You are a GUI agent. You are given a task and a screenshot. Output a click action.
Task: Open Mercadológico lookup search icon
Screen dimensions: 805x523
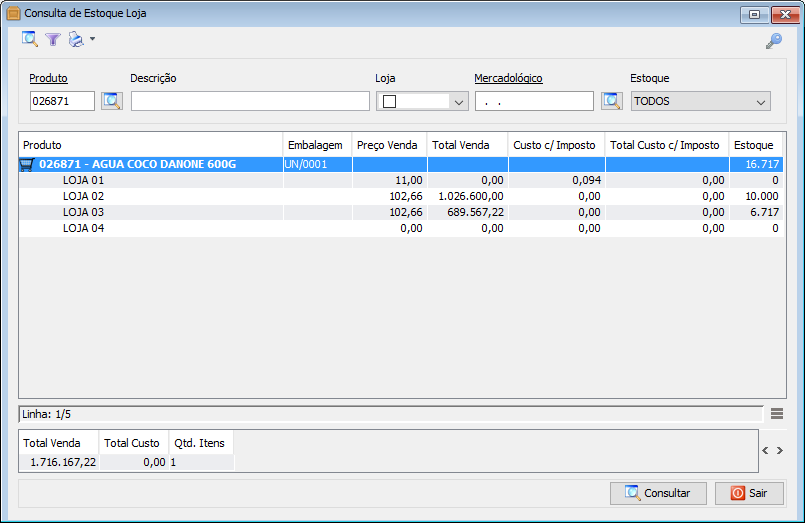tap(611, 101)
